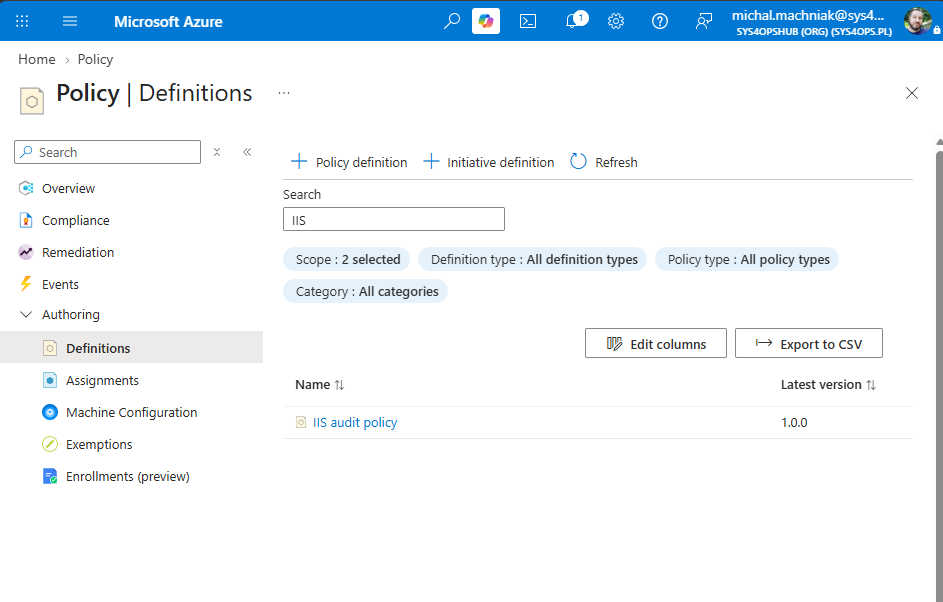Image resolution: width=943 pixels, height=602 pixels.
Task: Open the Category filter pill
Action: click(x=366, y=291)
